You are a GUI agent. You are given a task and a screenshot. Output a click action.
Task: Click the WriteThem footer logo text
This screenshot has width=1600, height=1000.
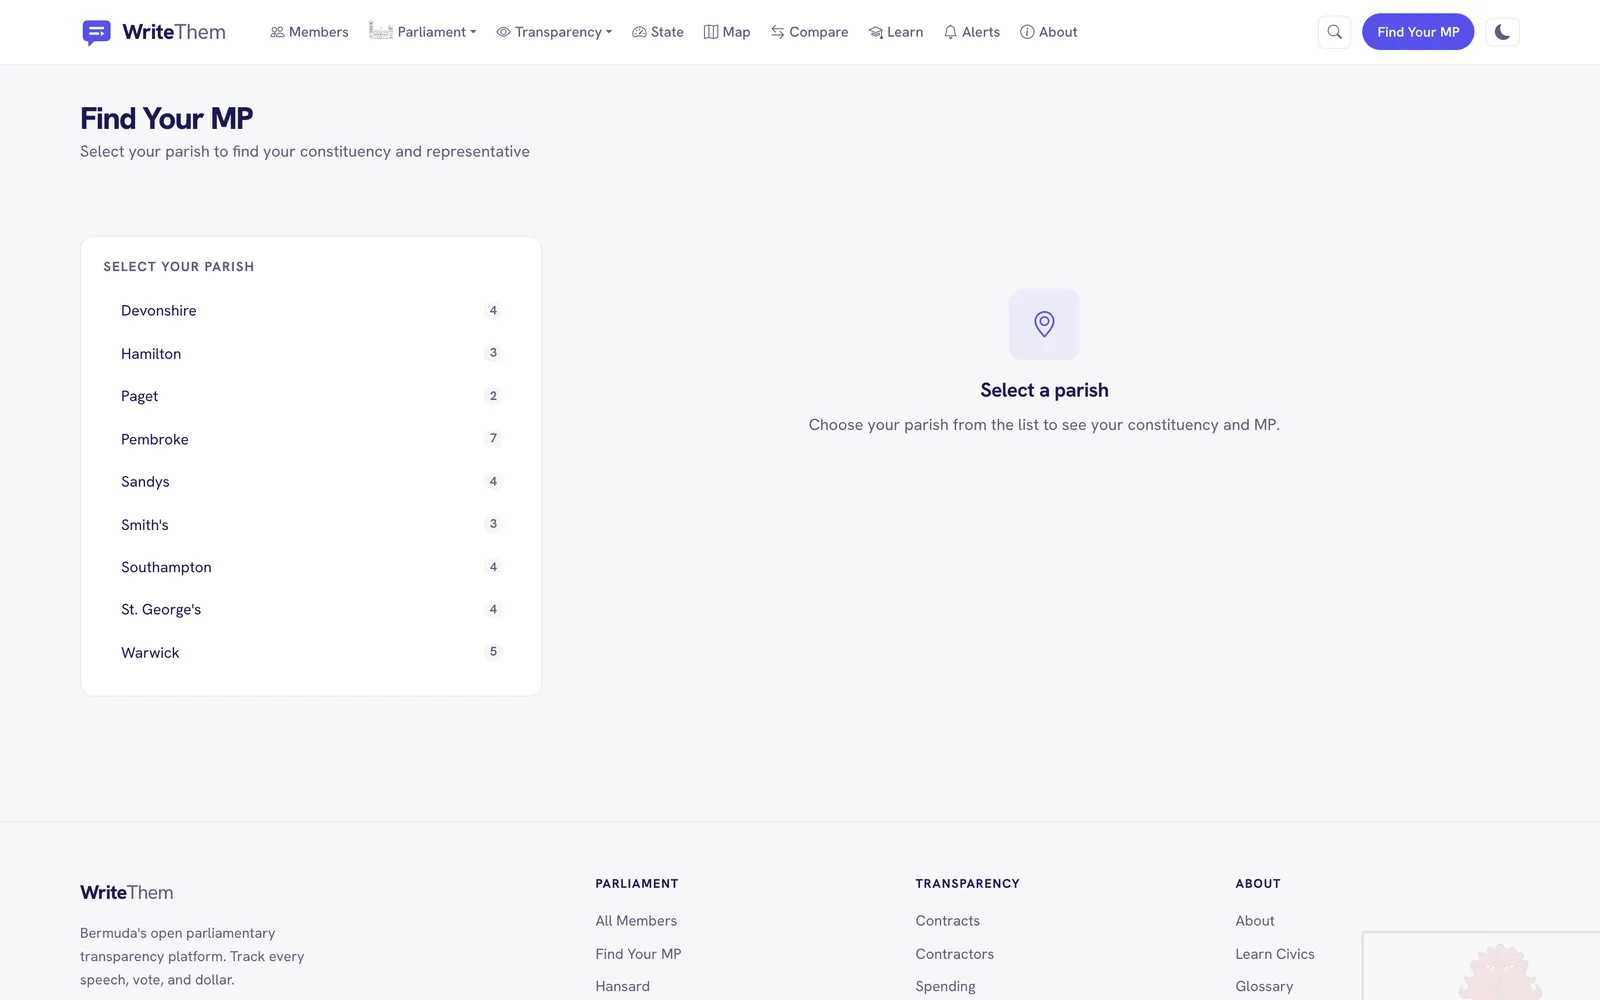[127, 892]
